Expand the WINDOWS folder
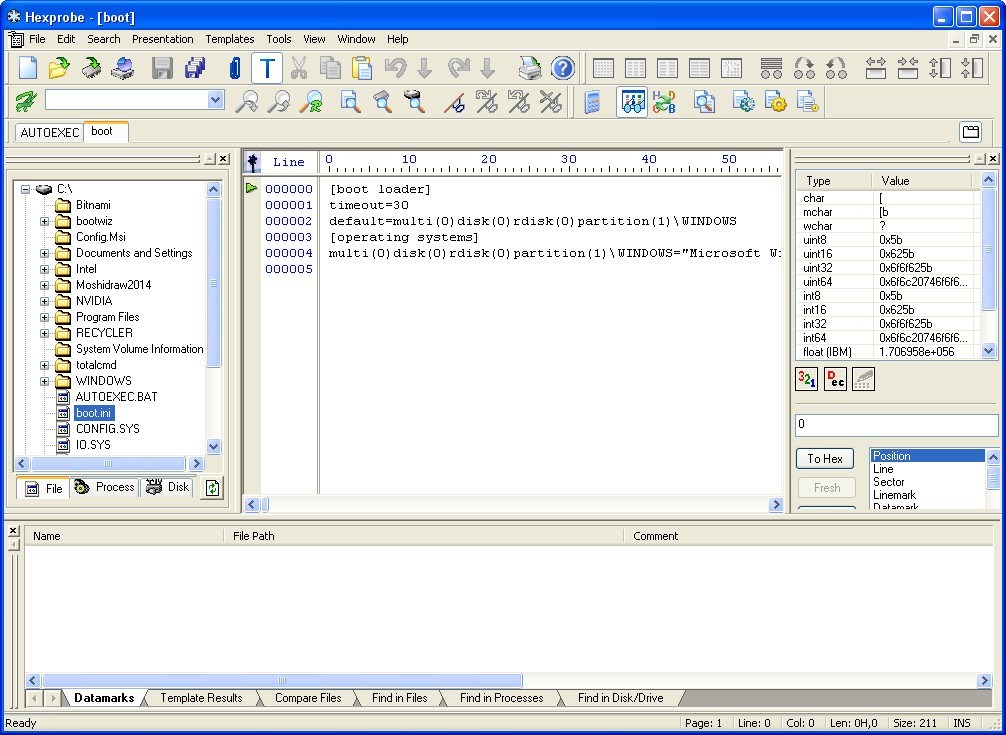 (44, 382)
